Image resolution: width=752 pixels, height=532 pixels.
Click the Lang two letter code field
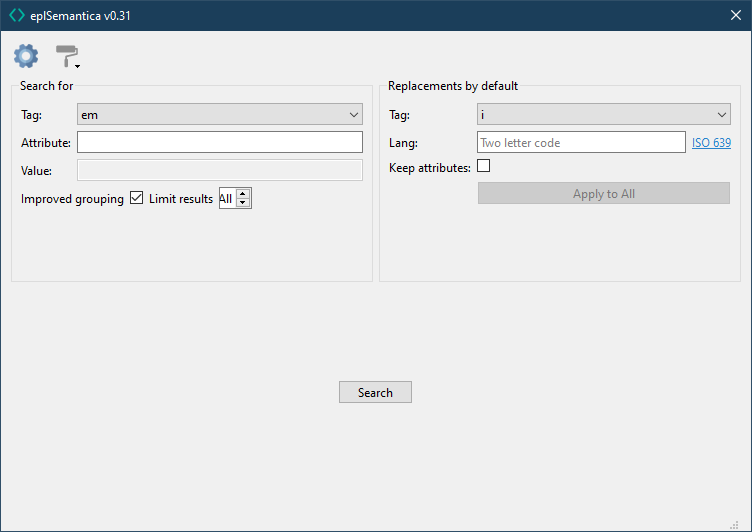point(581,142)
